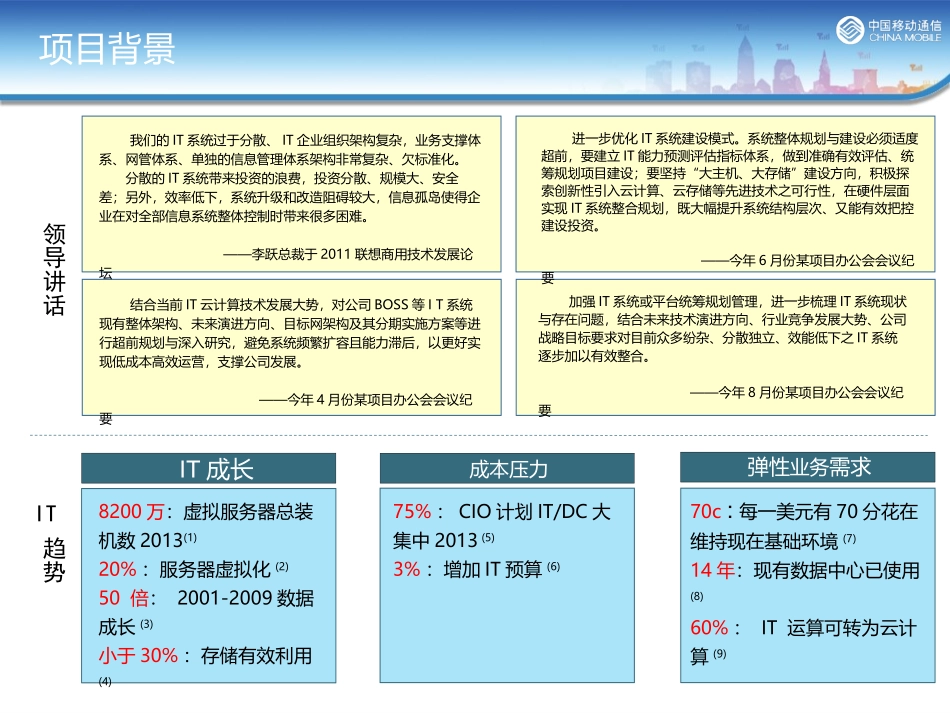The height and width of the screenshot is (713, 950).
Task: Select the slide title 项目背景
Action: click(x=107, y=49)
